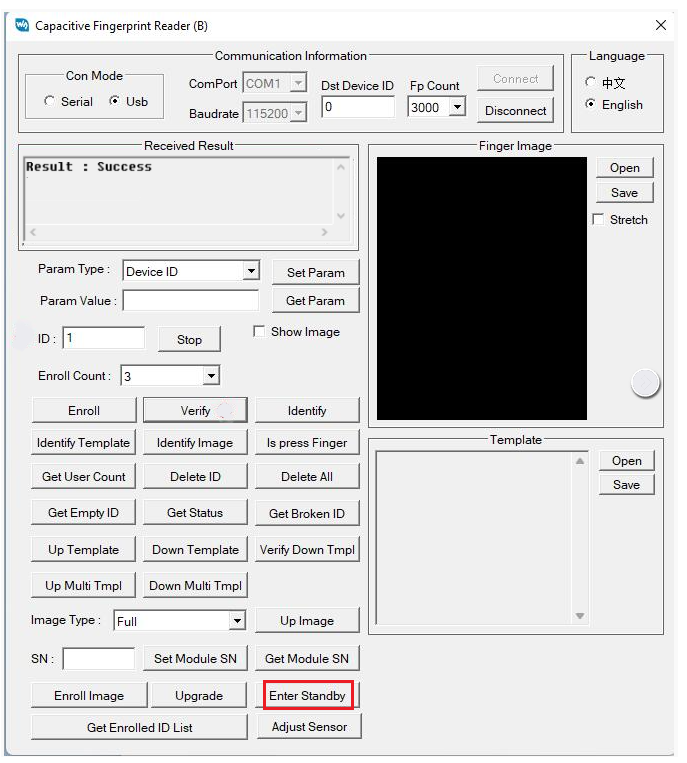Click the Enter Standby button
Viewport: 687px width, 763px height.
(307, 695)
